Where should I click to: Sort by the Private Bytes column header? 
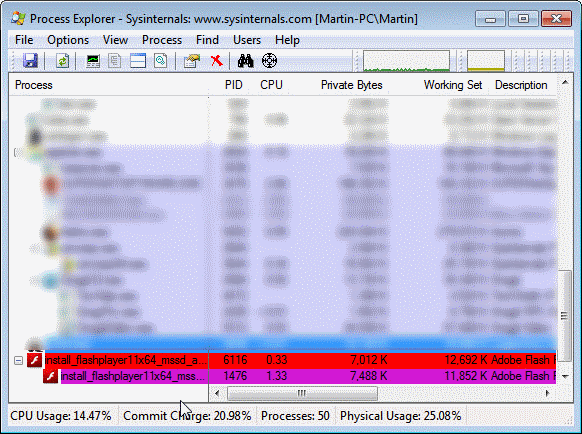pos(352,85)
